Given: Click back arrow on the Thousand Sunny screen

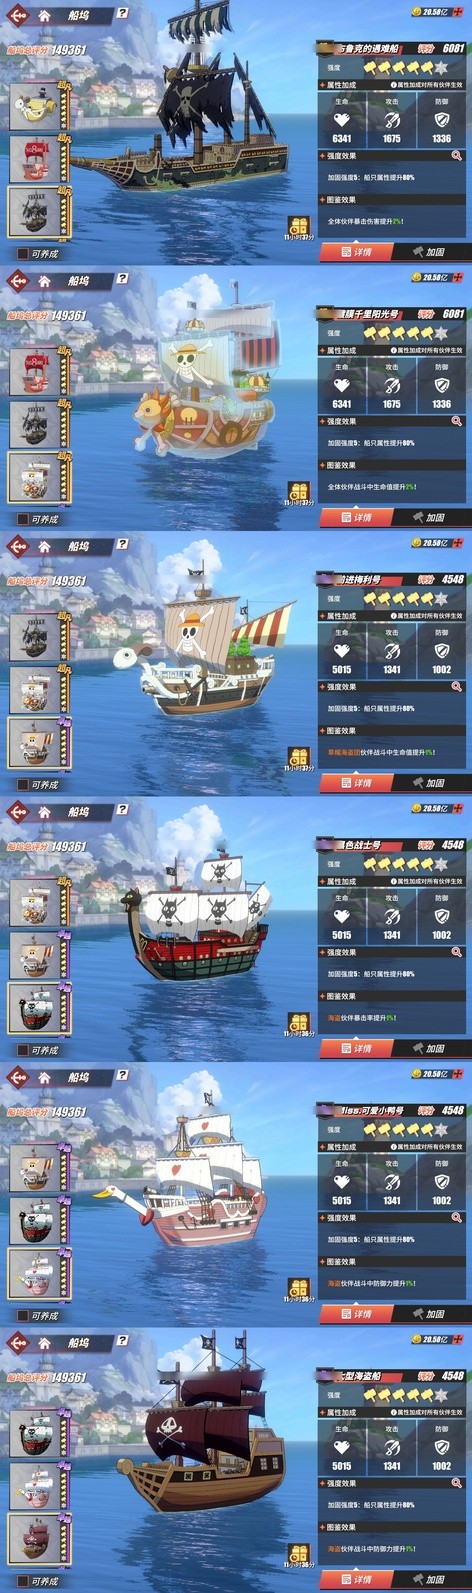Looking at the screenshot, I should tap(17, 281).
